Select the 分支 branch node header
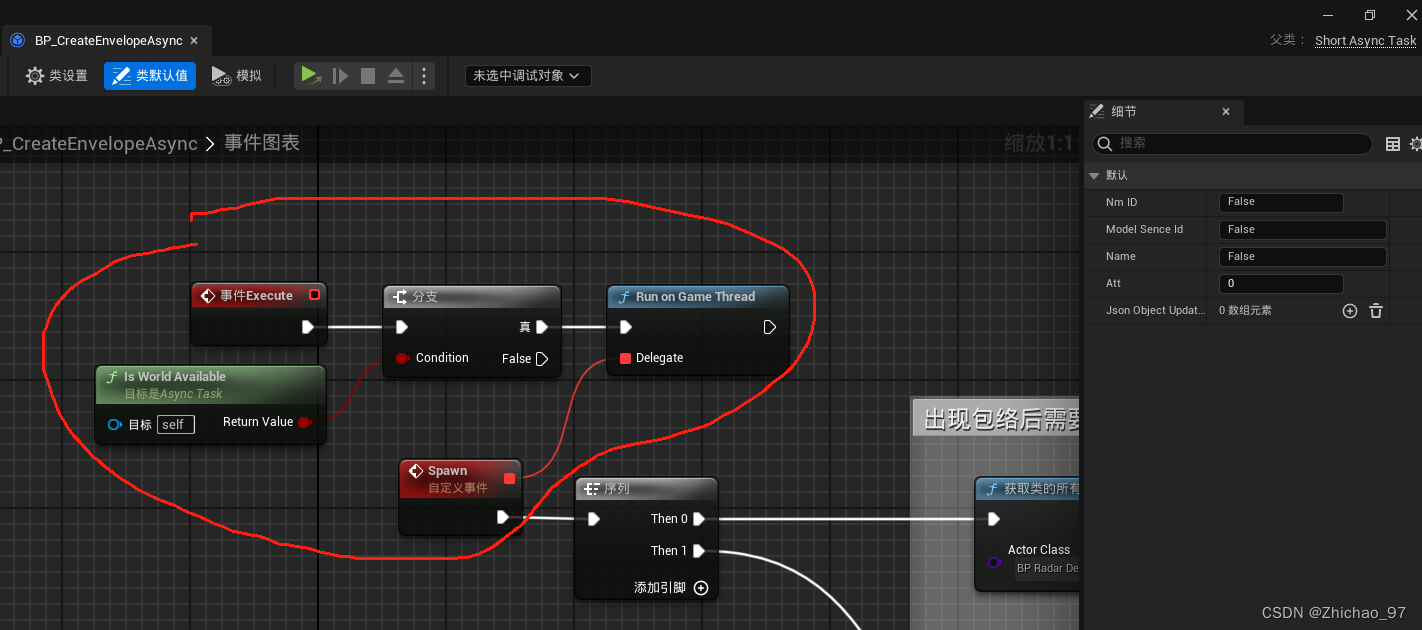 pos(472,297)
